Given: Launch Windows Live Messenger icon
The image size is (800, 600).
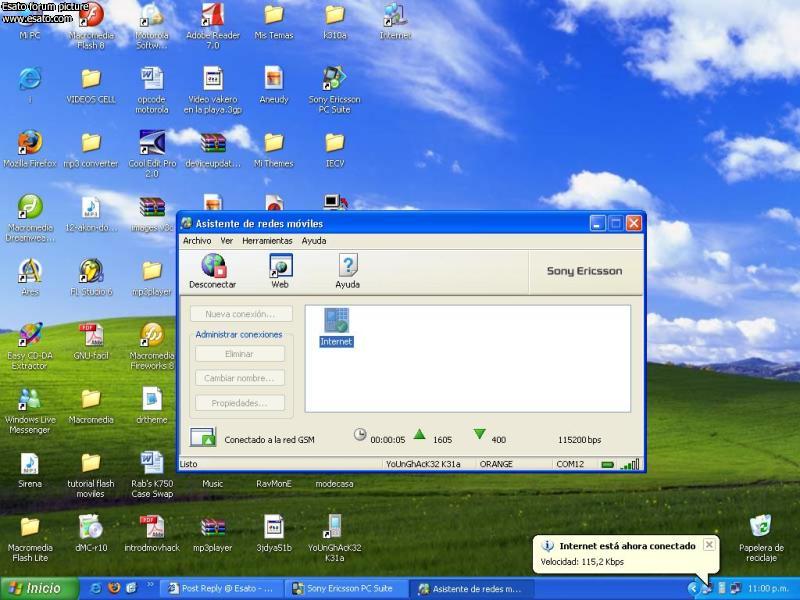Looking at the screenshot, I should [30, 410].
